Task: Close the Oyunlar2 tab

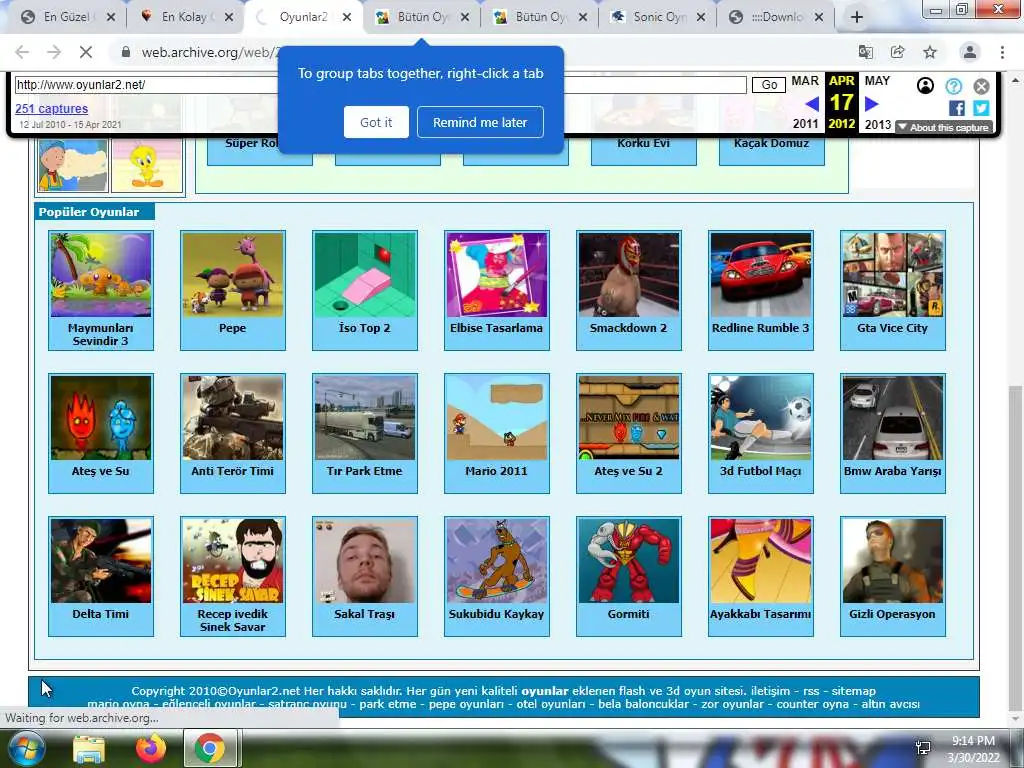Action: (x=347, y=18)
